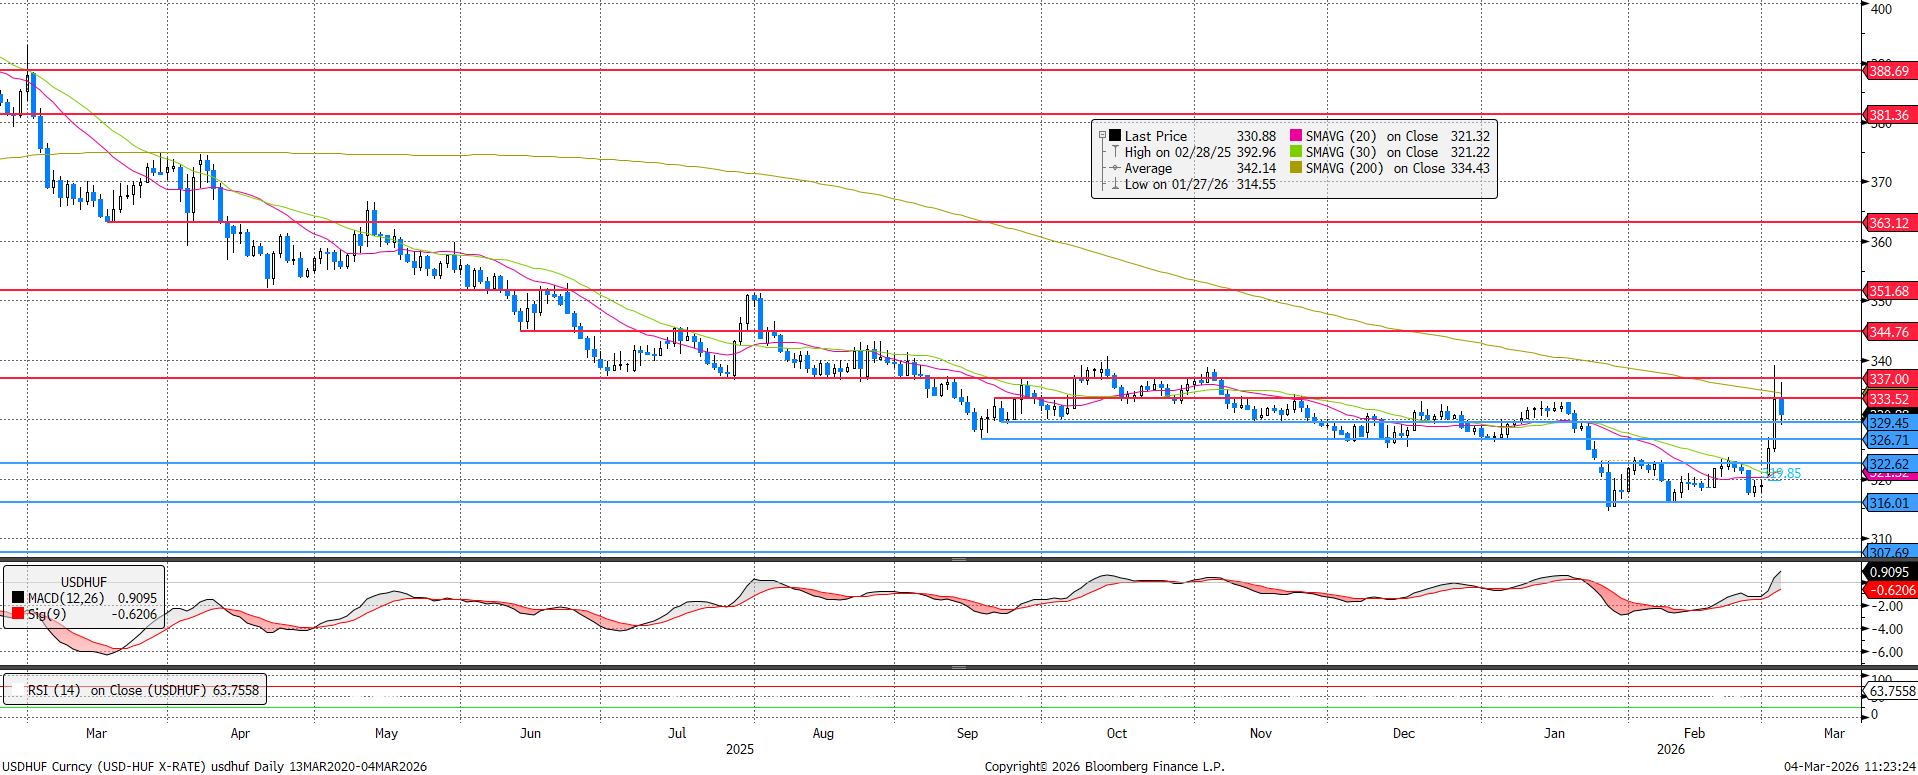Click the Low marker icon in legend
The height and width of the screenshot is (775, 1918).
(x=1114, y=184)
